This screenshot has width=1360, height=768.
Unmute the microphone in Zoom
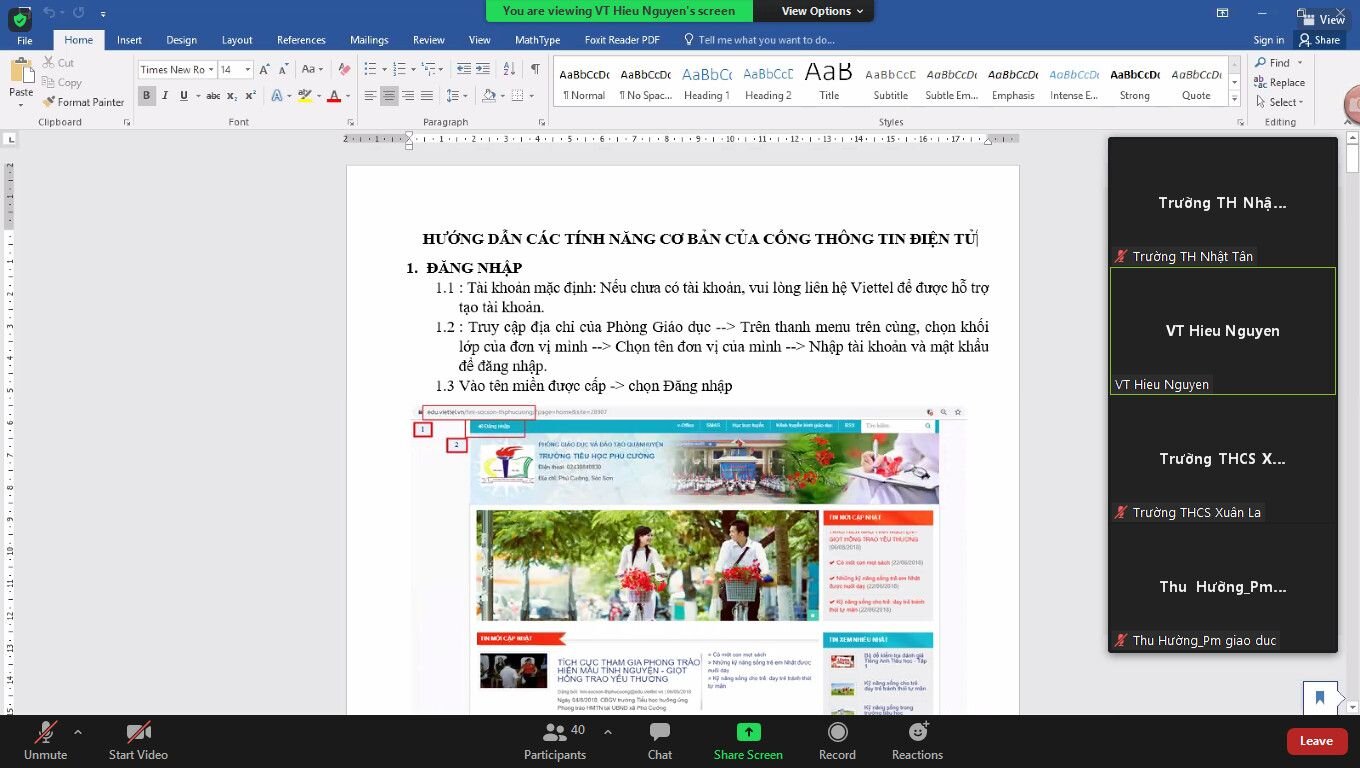pos(45,740)
